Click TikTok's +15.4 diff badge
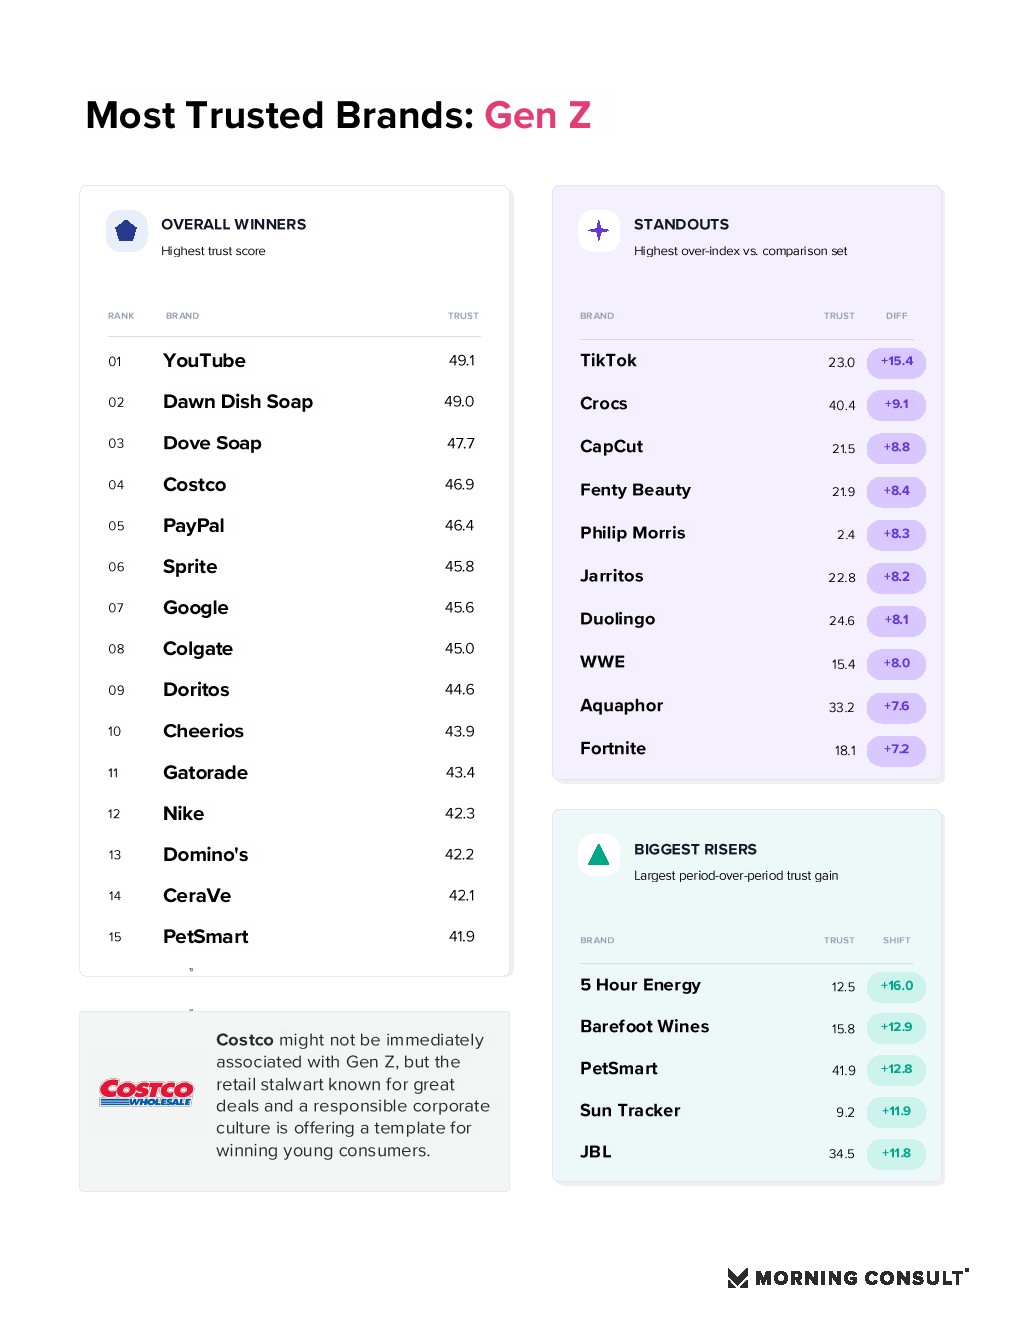1020x1320 pixels. coord(896,362)
